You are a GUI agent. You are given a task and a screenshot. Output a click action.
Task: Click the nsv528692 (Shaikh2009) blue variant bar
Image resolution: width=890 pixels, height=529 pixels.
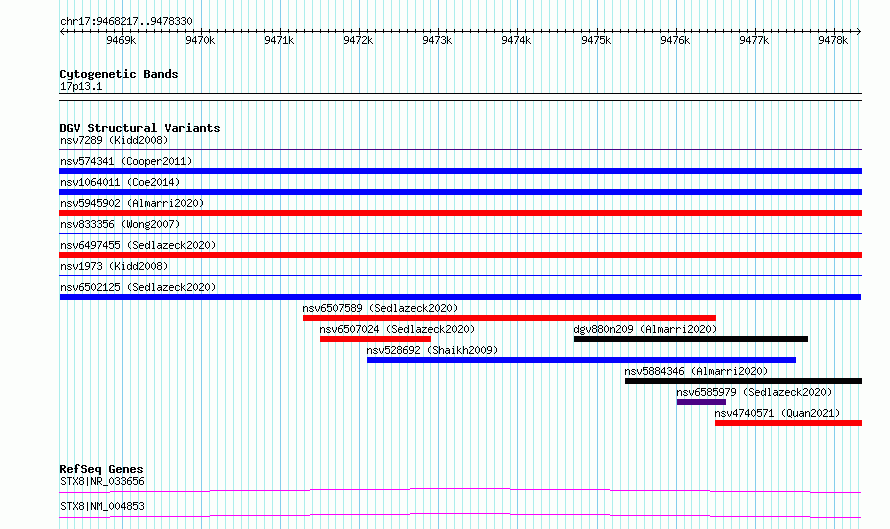point(581,360)
